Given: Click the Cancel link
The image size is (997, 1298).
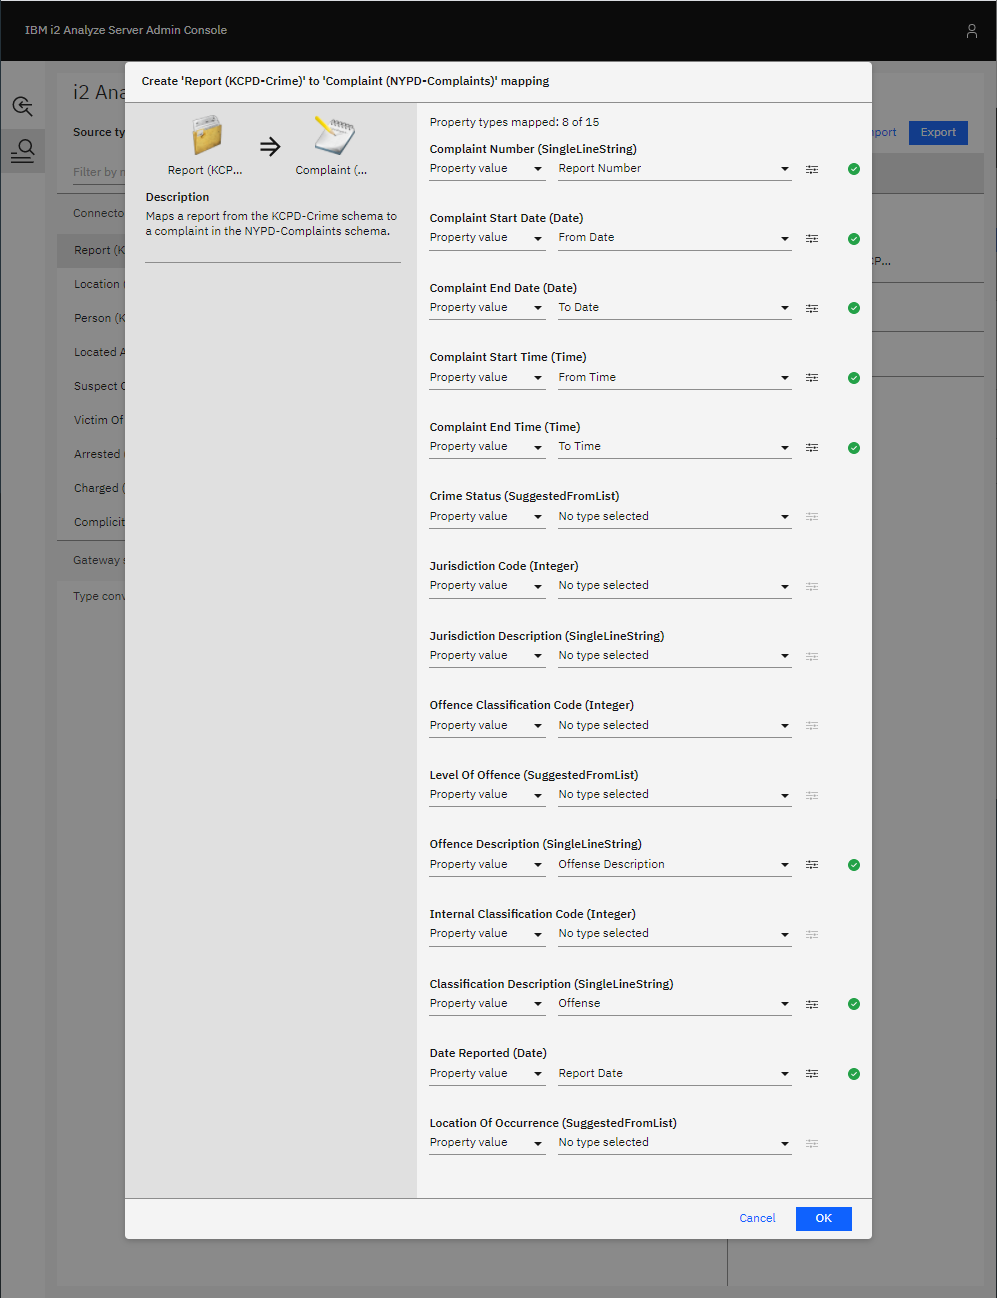Looking at the screenshot, I should coord(757,1218).
